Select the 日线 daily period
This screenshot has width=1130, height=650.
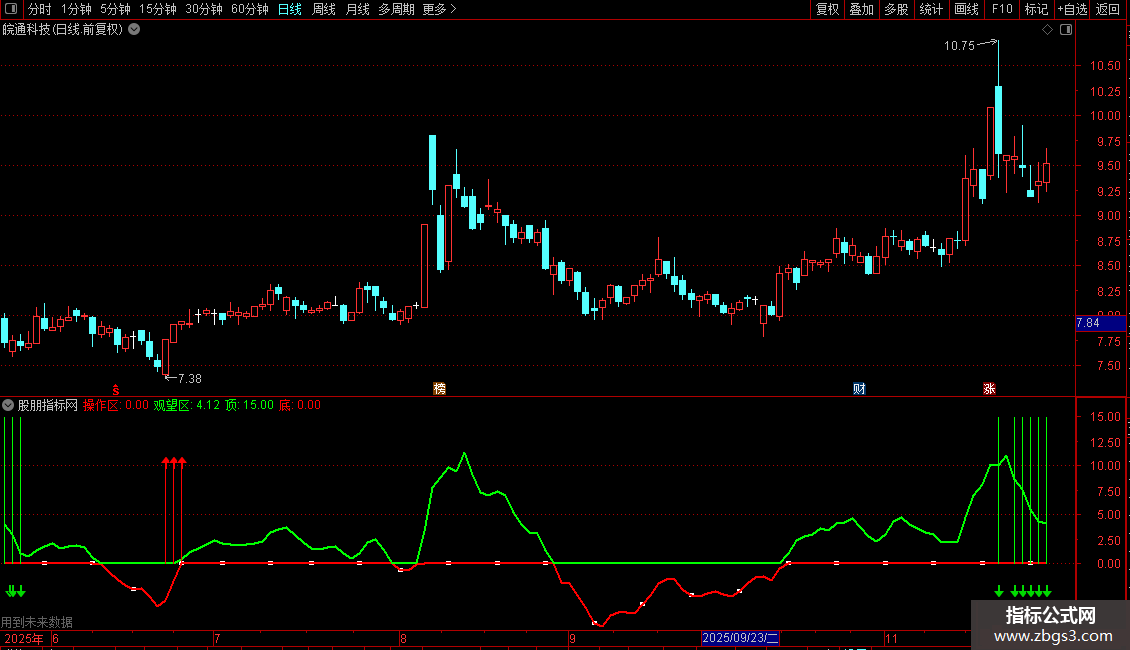click(x=290, y=9)
